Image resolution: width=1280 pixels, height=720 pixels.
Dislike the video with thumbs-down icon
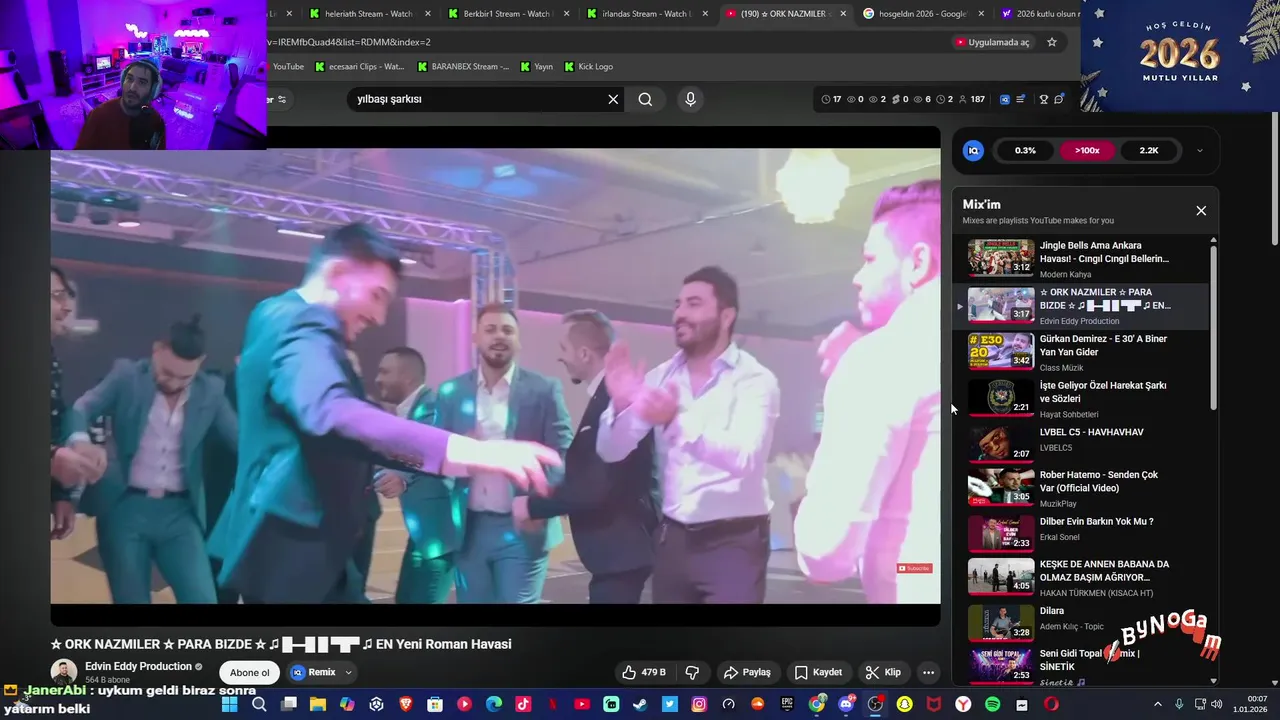coord(691,672)
